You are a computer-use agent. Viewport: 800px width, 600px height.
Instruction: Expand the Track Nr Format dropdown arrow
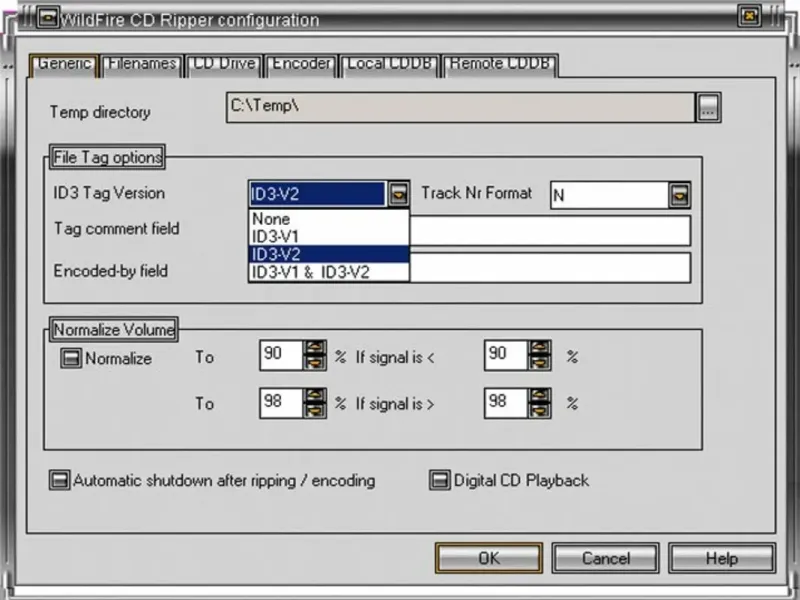pos(679,195)
